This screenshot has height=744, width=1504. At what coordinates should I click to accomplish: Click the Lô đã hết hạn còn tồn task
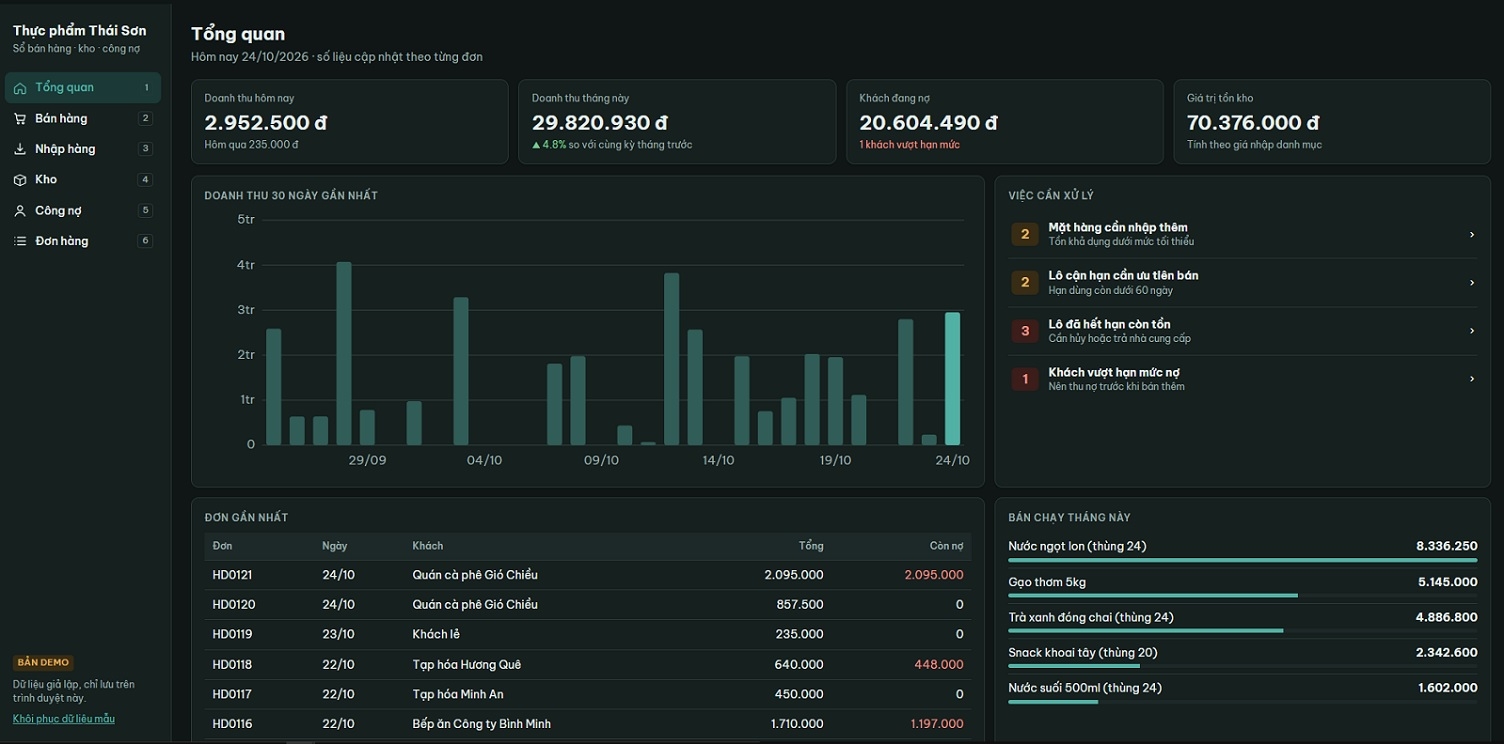(1243, 331)
